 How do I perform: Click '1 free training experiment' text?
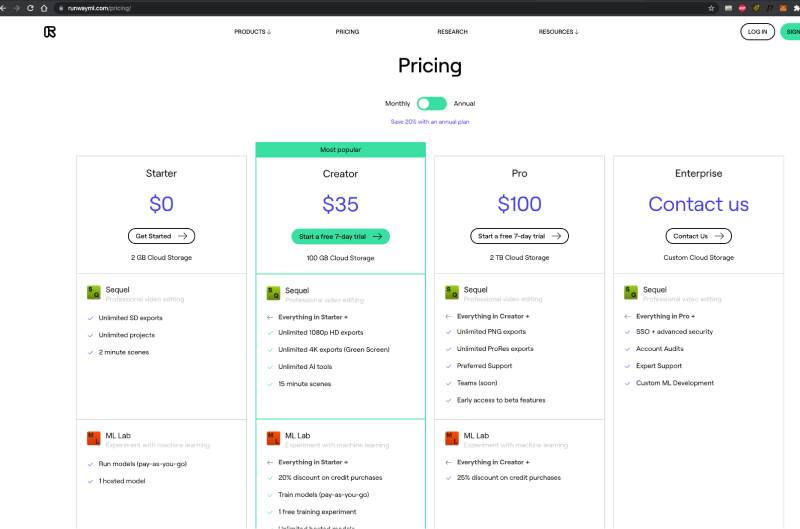coord(317,512)
